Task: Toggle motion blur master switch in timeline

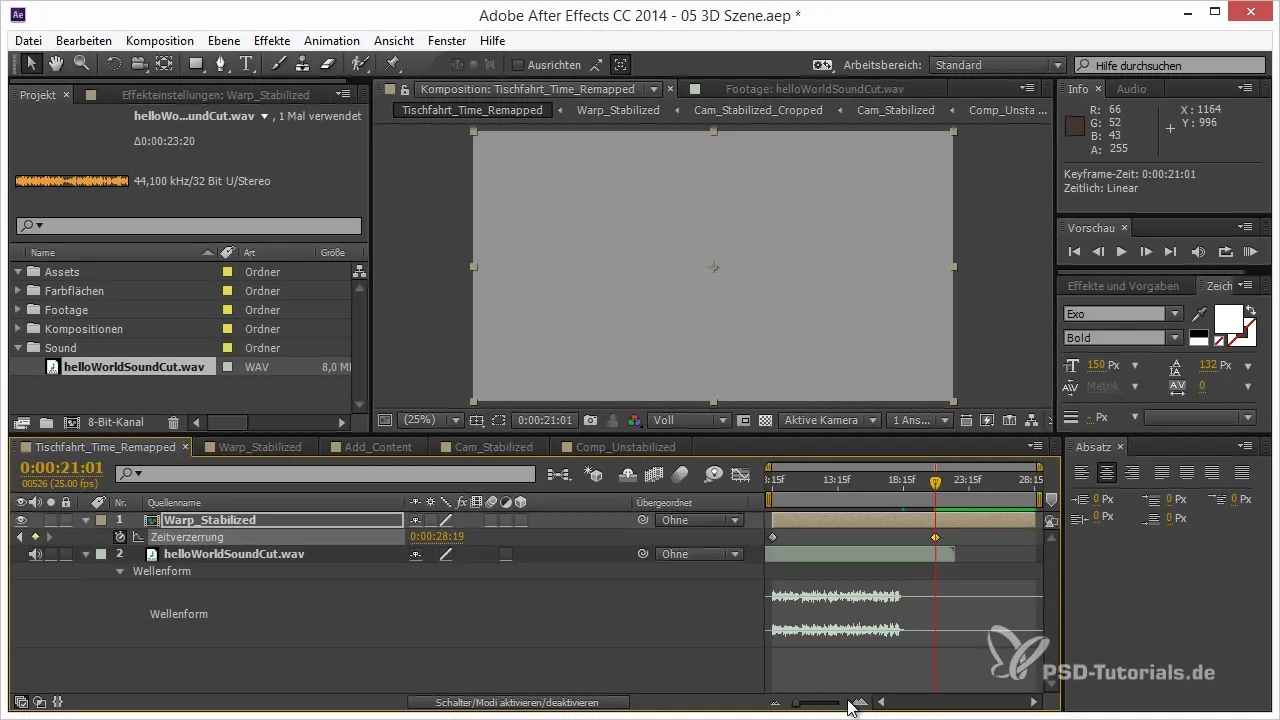Action: (x=680, y=473)
